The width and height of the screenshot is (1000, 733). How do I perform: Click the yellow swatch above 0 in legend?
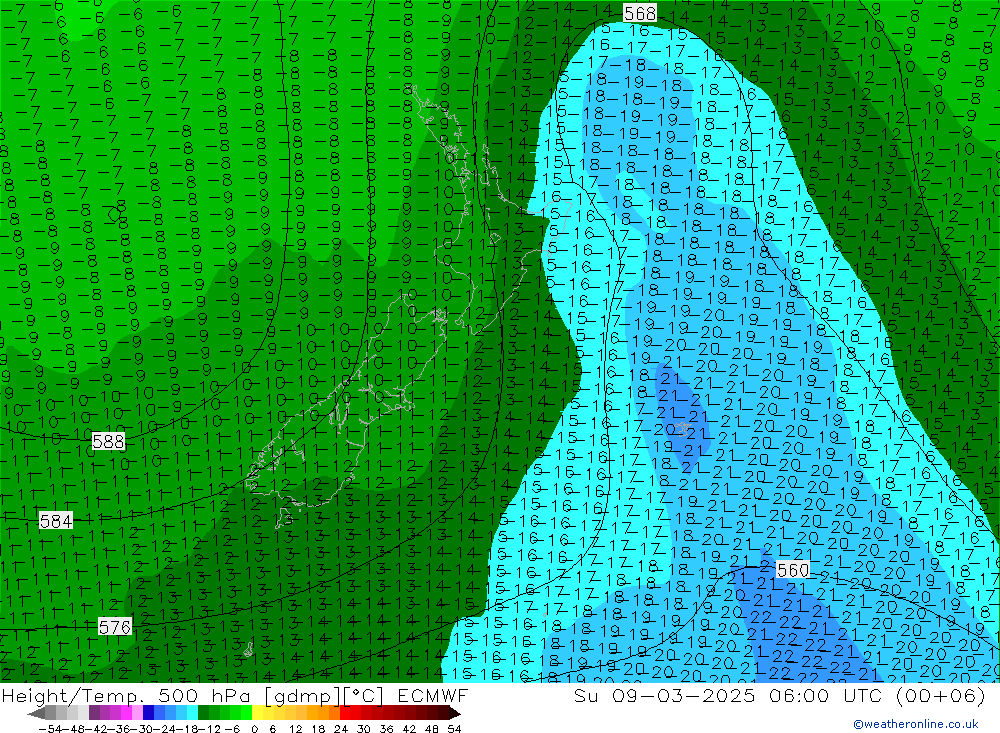[x=258, y=713]
